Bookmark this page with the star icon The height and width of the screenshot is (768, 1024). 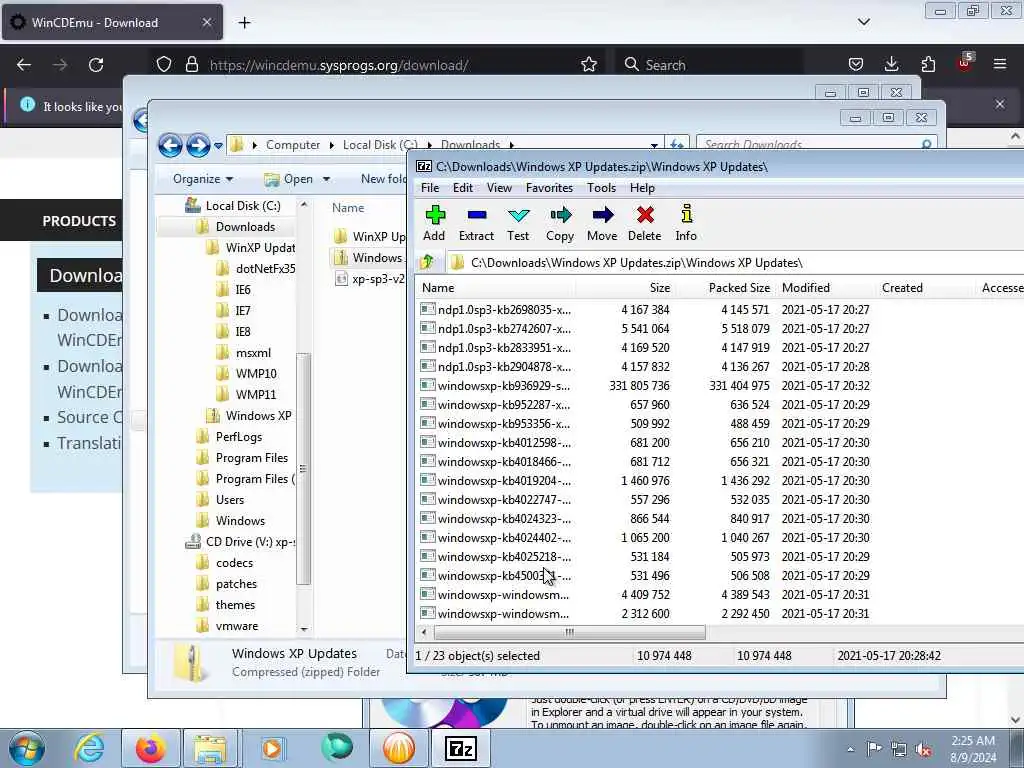[588, 65]
